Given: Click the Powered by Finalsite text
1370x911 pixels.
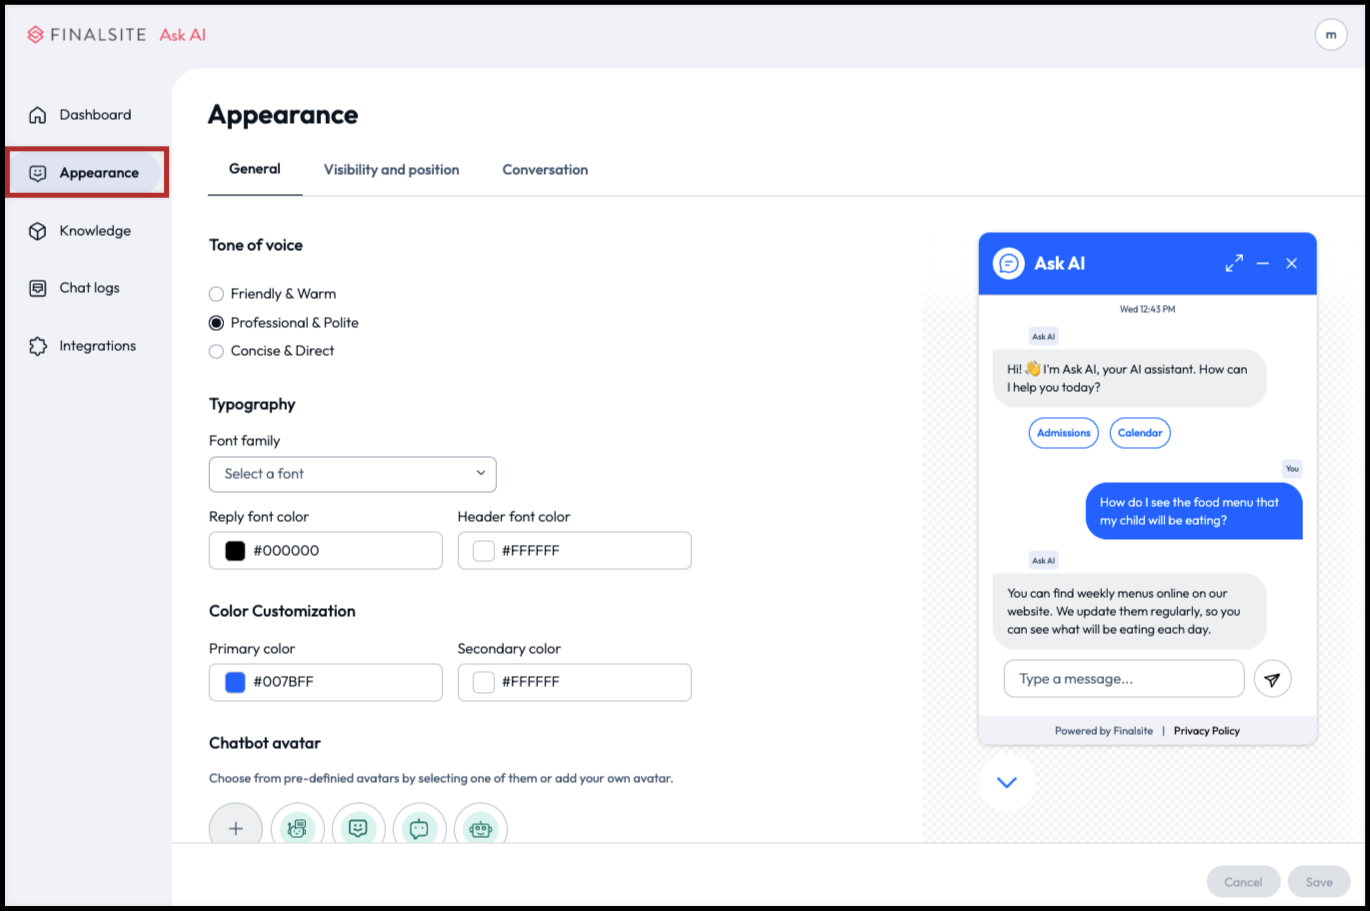Looking at the screenshot, I should [1104, 731].
